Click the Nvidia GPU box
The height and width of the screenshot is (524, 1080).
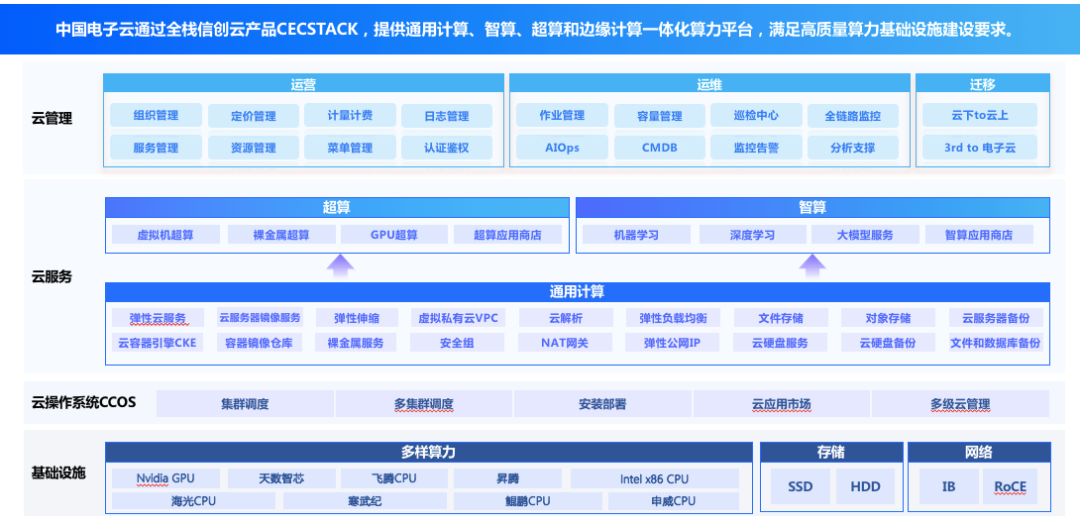[x=166, y=479]
